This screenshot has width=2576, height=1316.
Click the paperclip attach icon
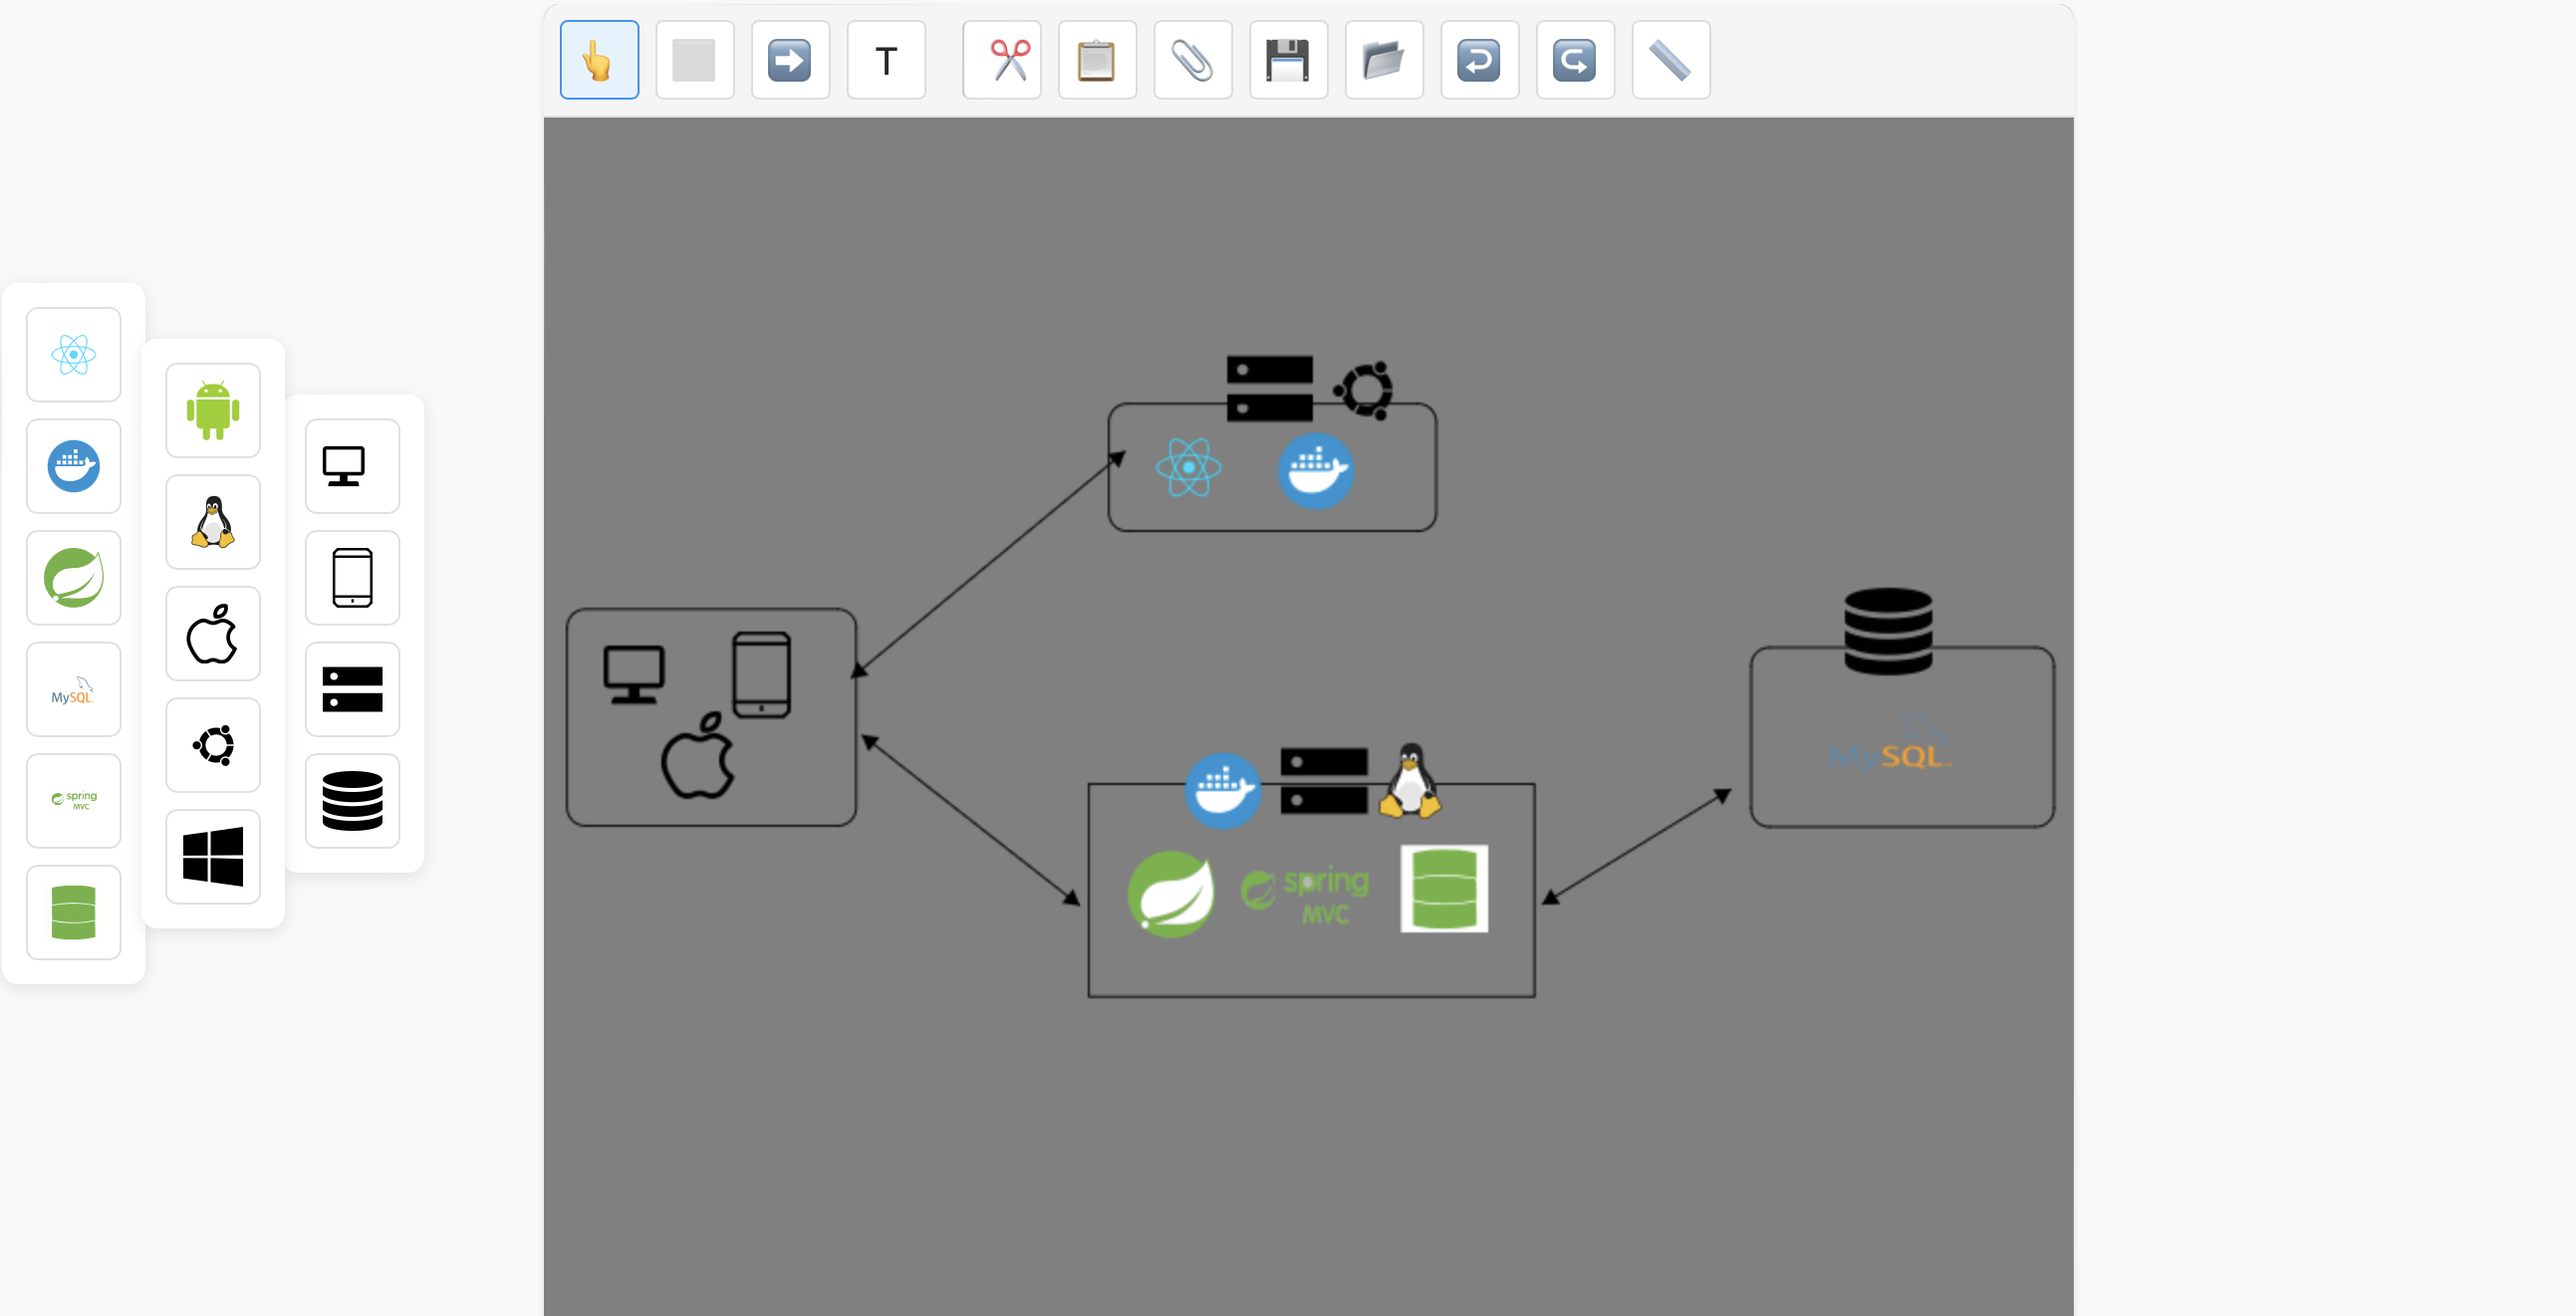(1192, 60)
